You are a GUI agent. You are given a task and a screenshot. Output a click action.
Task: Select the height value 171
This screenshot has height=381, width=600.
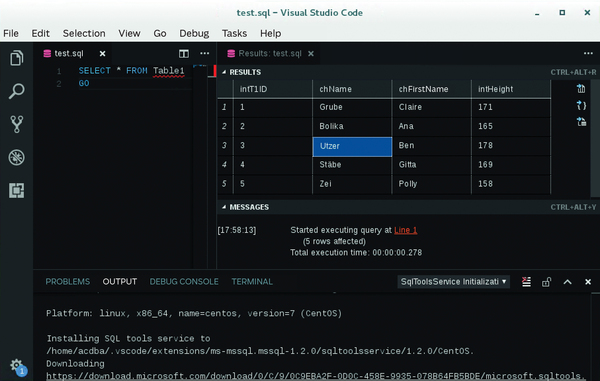[x=511, y=107]
